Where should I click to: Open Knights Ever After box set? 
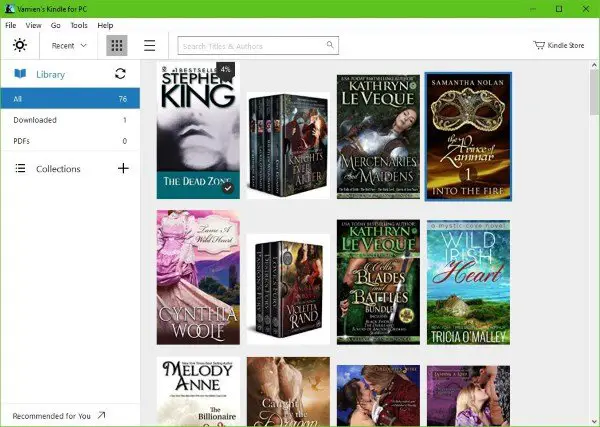[x=288, y=145]
